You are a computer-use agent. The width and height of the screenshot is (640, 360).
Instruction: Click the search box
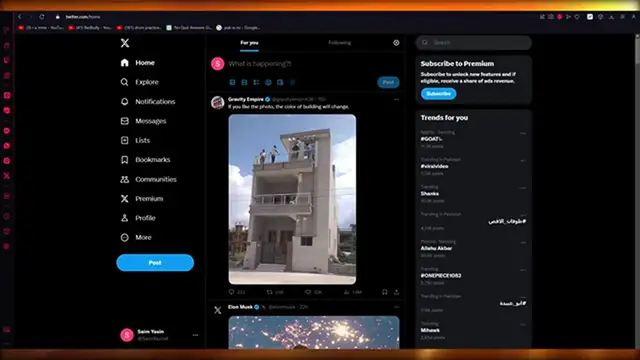474,42
